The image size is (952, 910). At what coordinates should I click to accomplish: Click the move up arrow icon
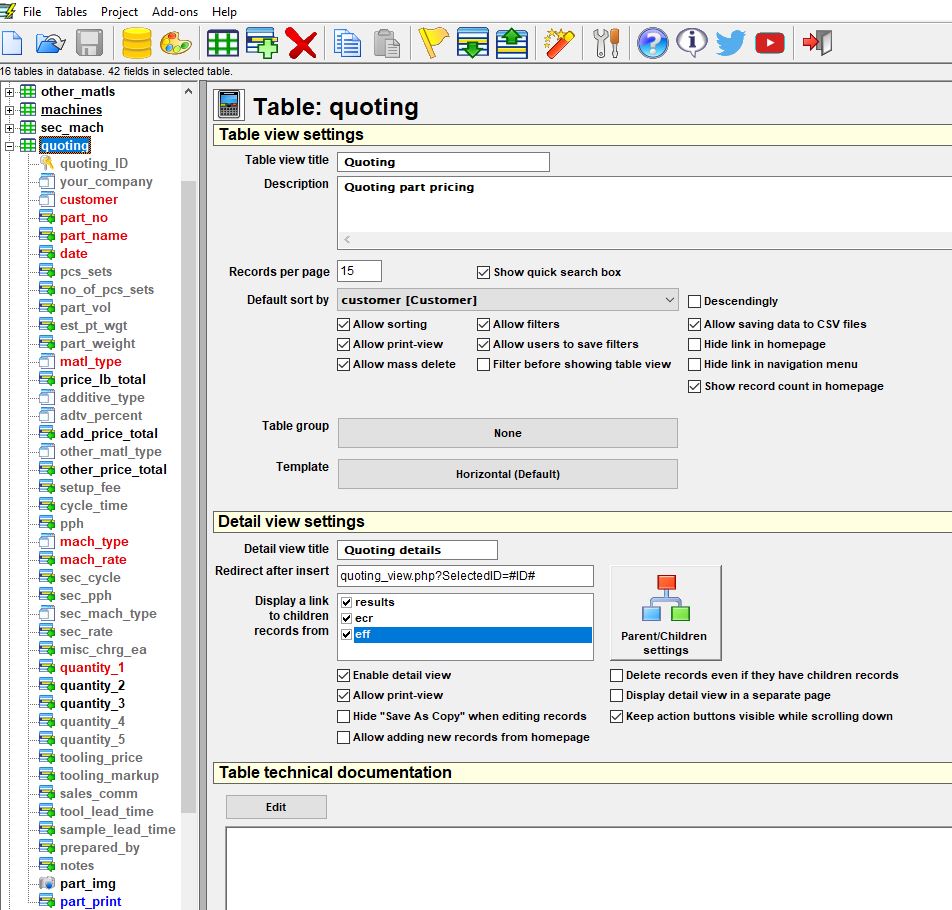[512, 43]
